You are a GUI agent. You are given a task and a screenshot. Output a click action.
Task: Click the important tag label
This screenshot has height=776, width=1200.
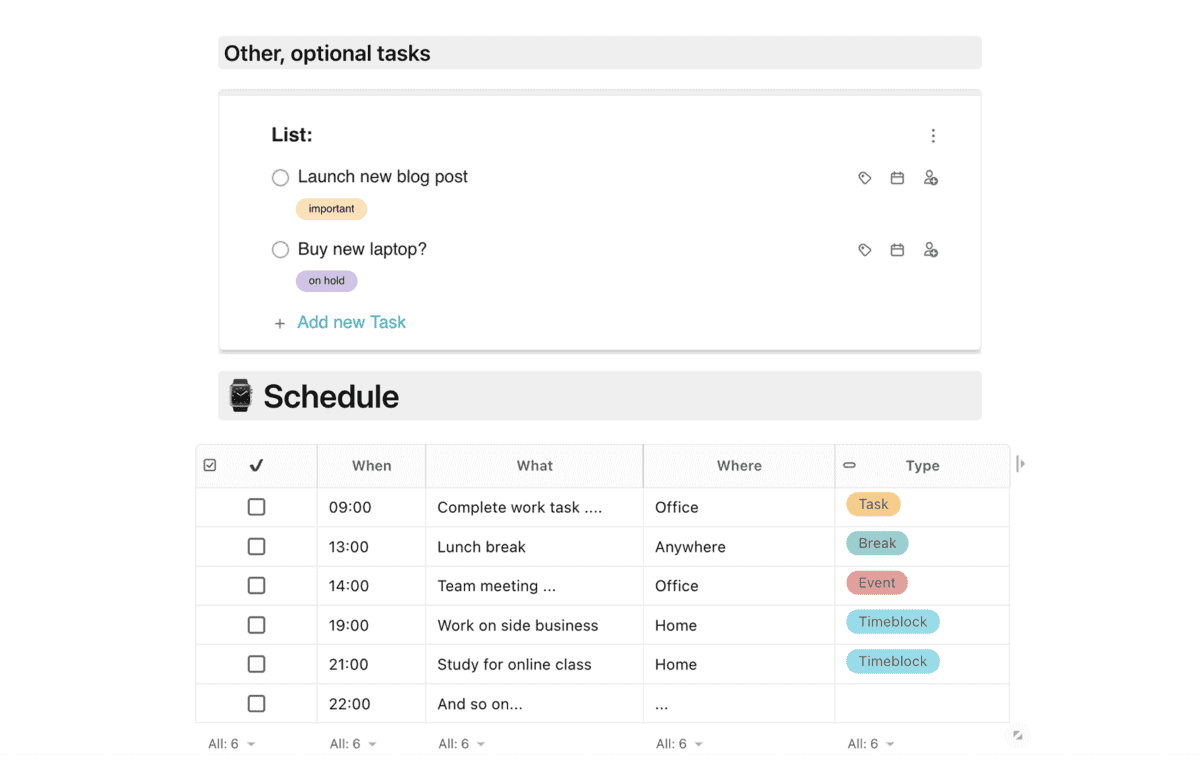tap(331, 209)
